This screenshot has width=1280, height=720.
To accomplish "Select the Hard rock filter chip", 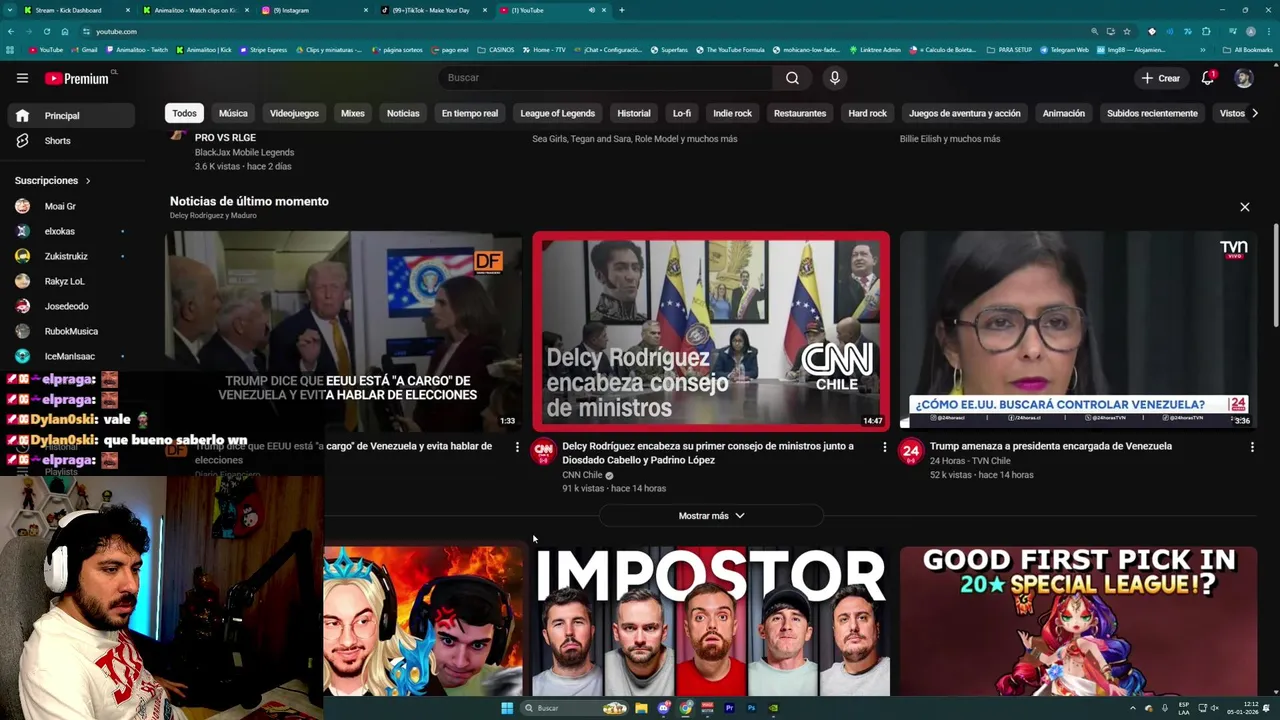I will [867, 113].
